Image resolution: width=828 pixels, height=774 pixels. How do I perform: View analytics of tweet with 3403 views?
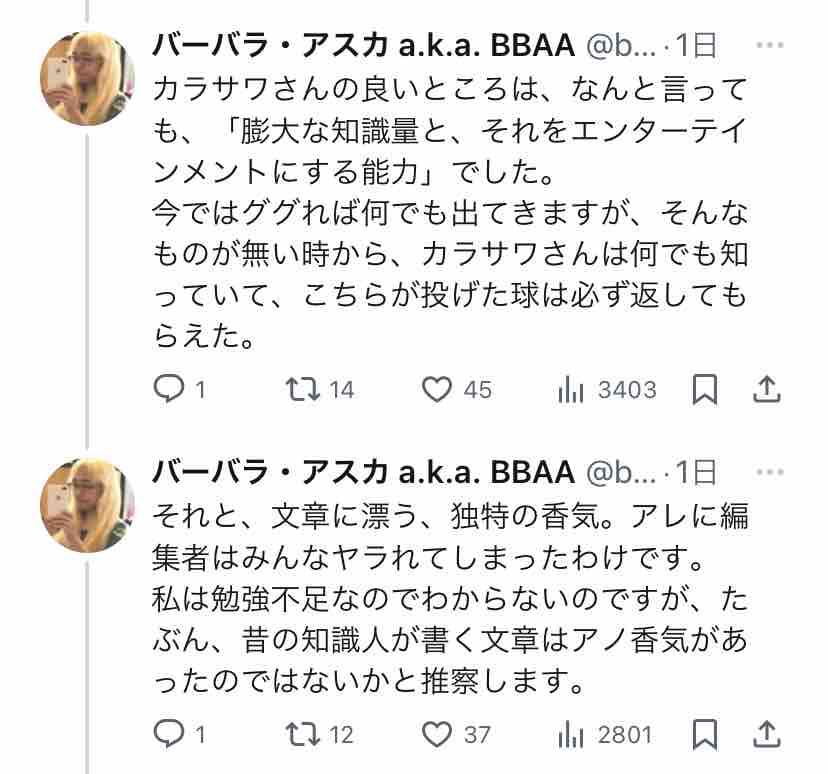pos(571,389)
